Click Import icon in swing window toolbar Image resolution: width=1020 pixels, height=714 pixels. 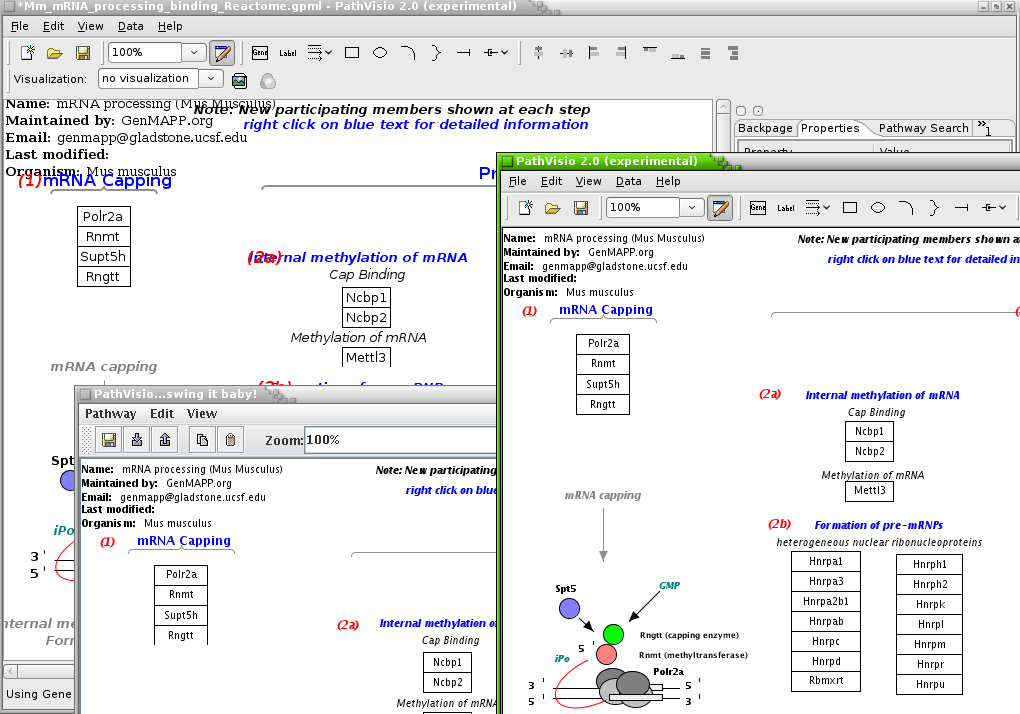(137, 440)
